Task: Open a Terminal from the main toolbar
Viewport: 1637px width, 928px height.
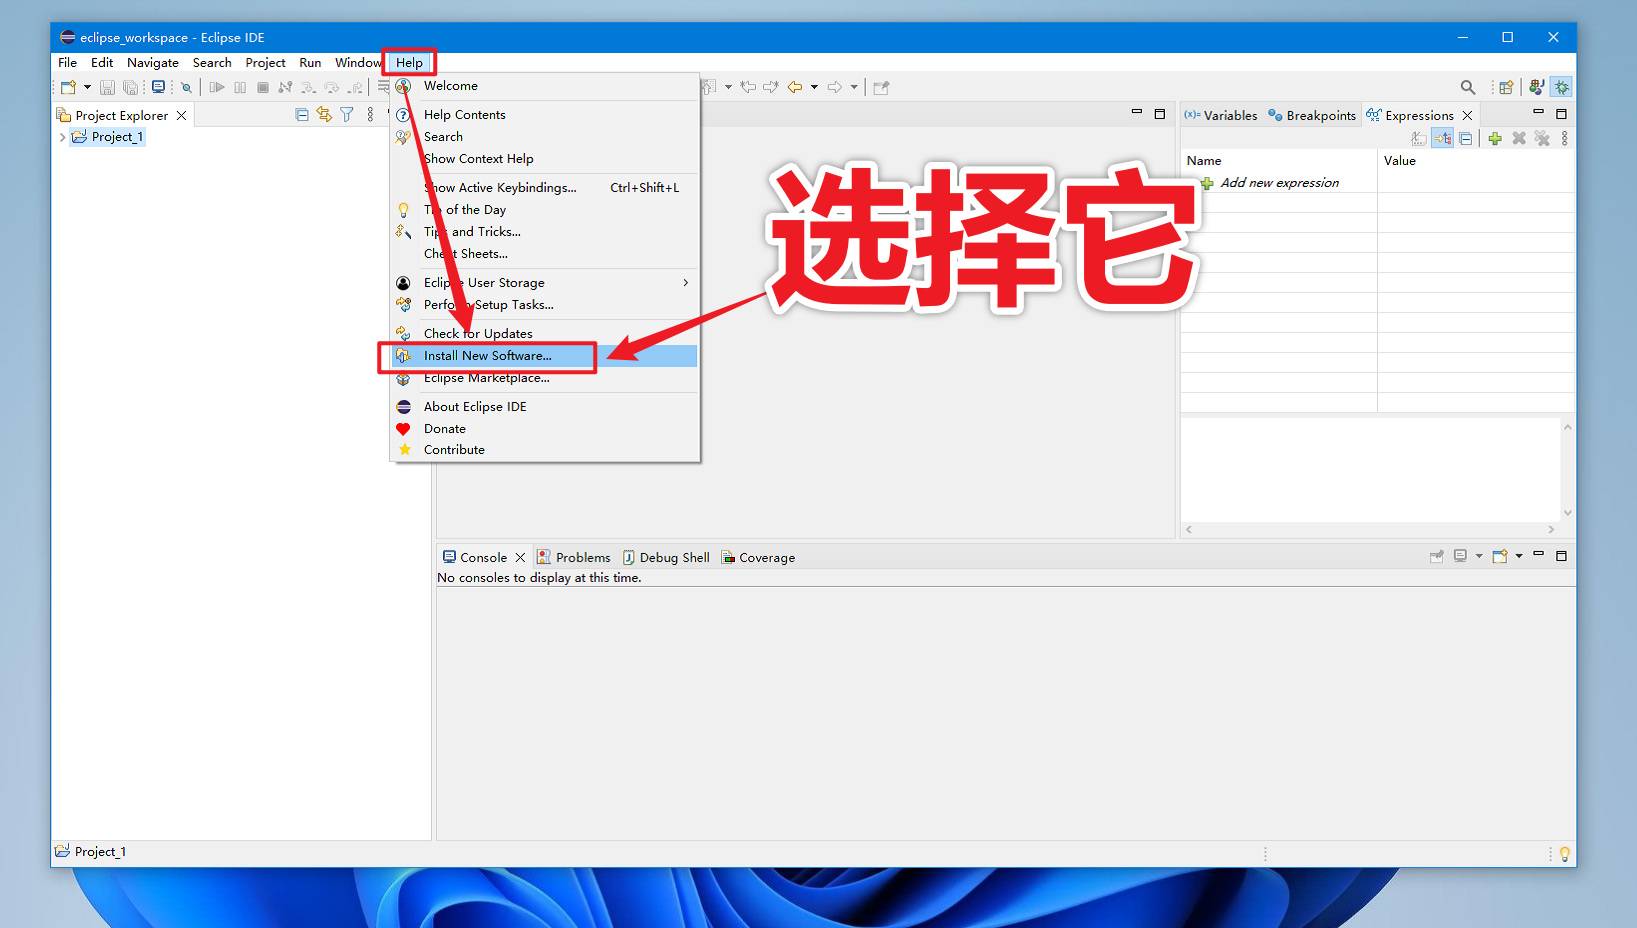Action: [x=158, y=87]
